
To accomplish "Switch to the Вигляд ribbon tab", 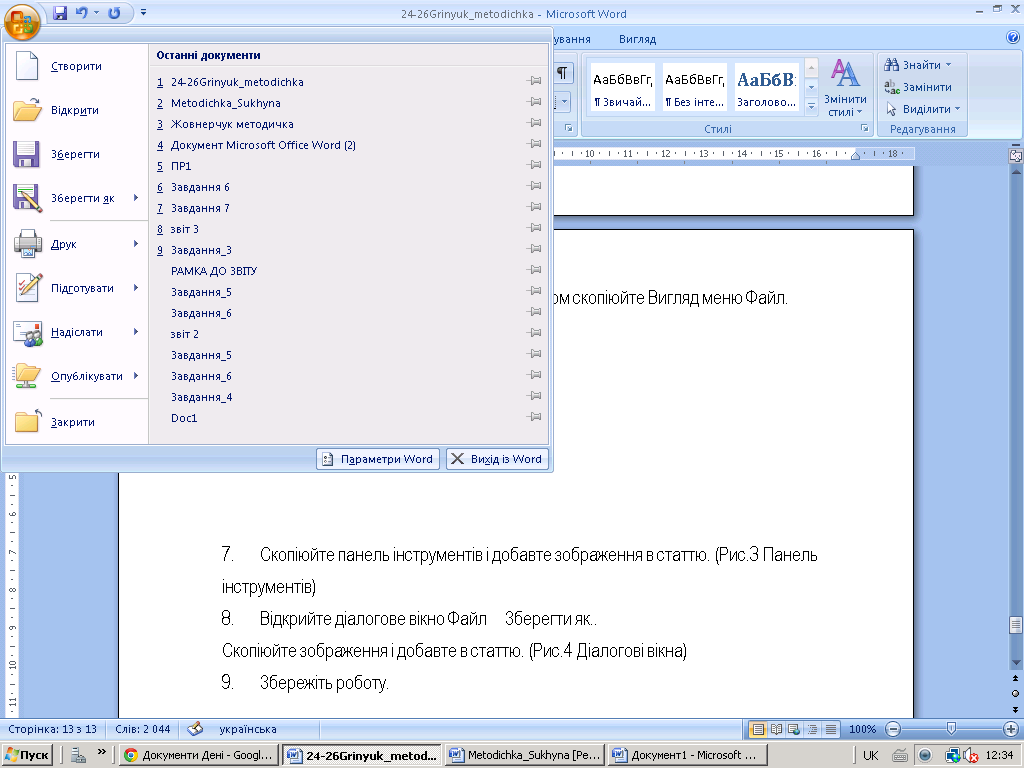I will coord(637,39).
